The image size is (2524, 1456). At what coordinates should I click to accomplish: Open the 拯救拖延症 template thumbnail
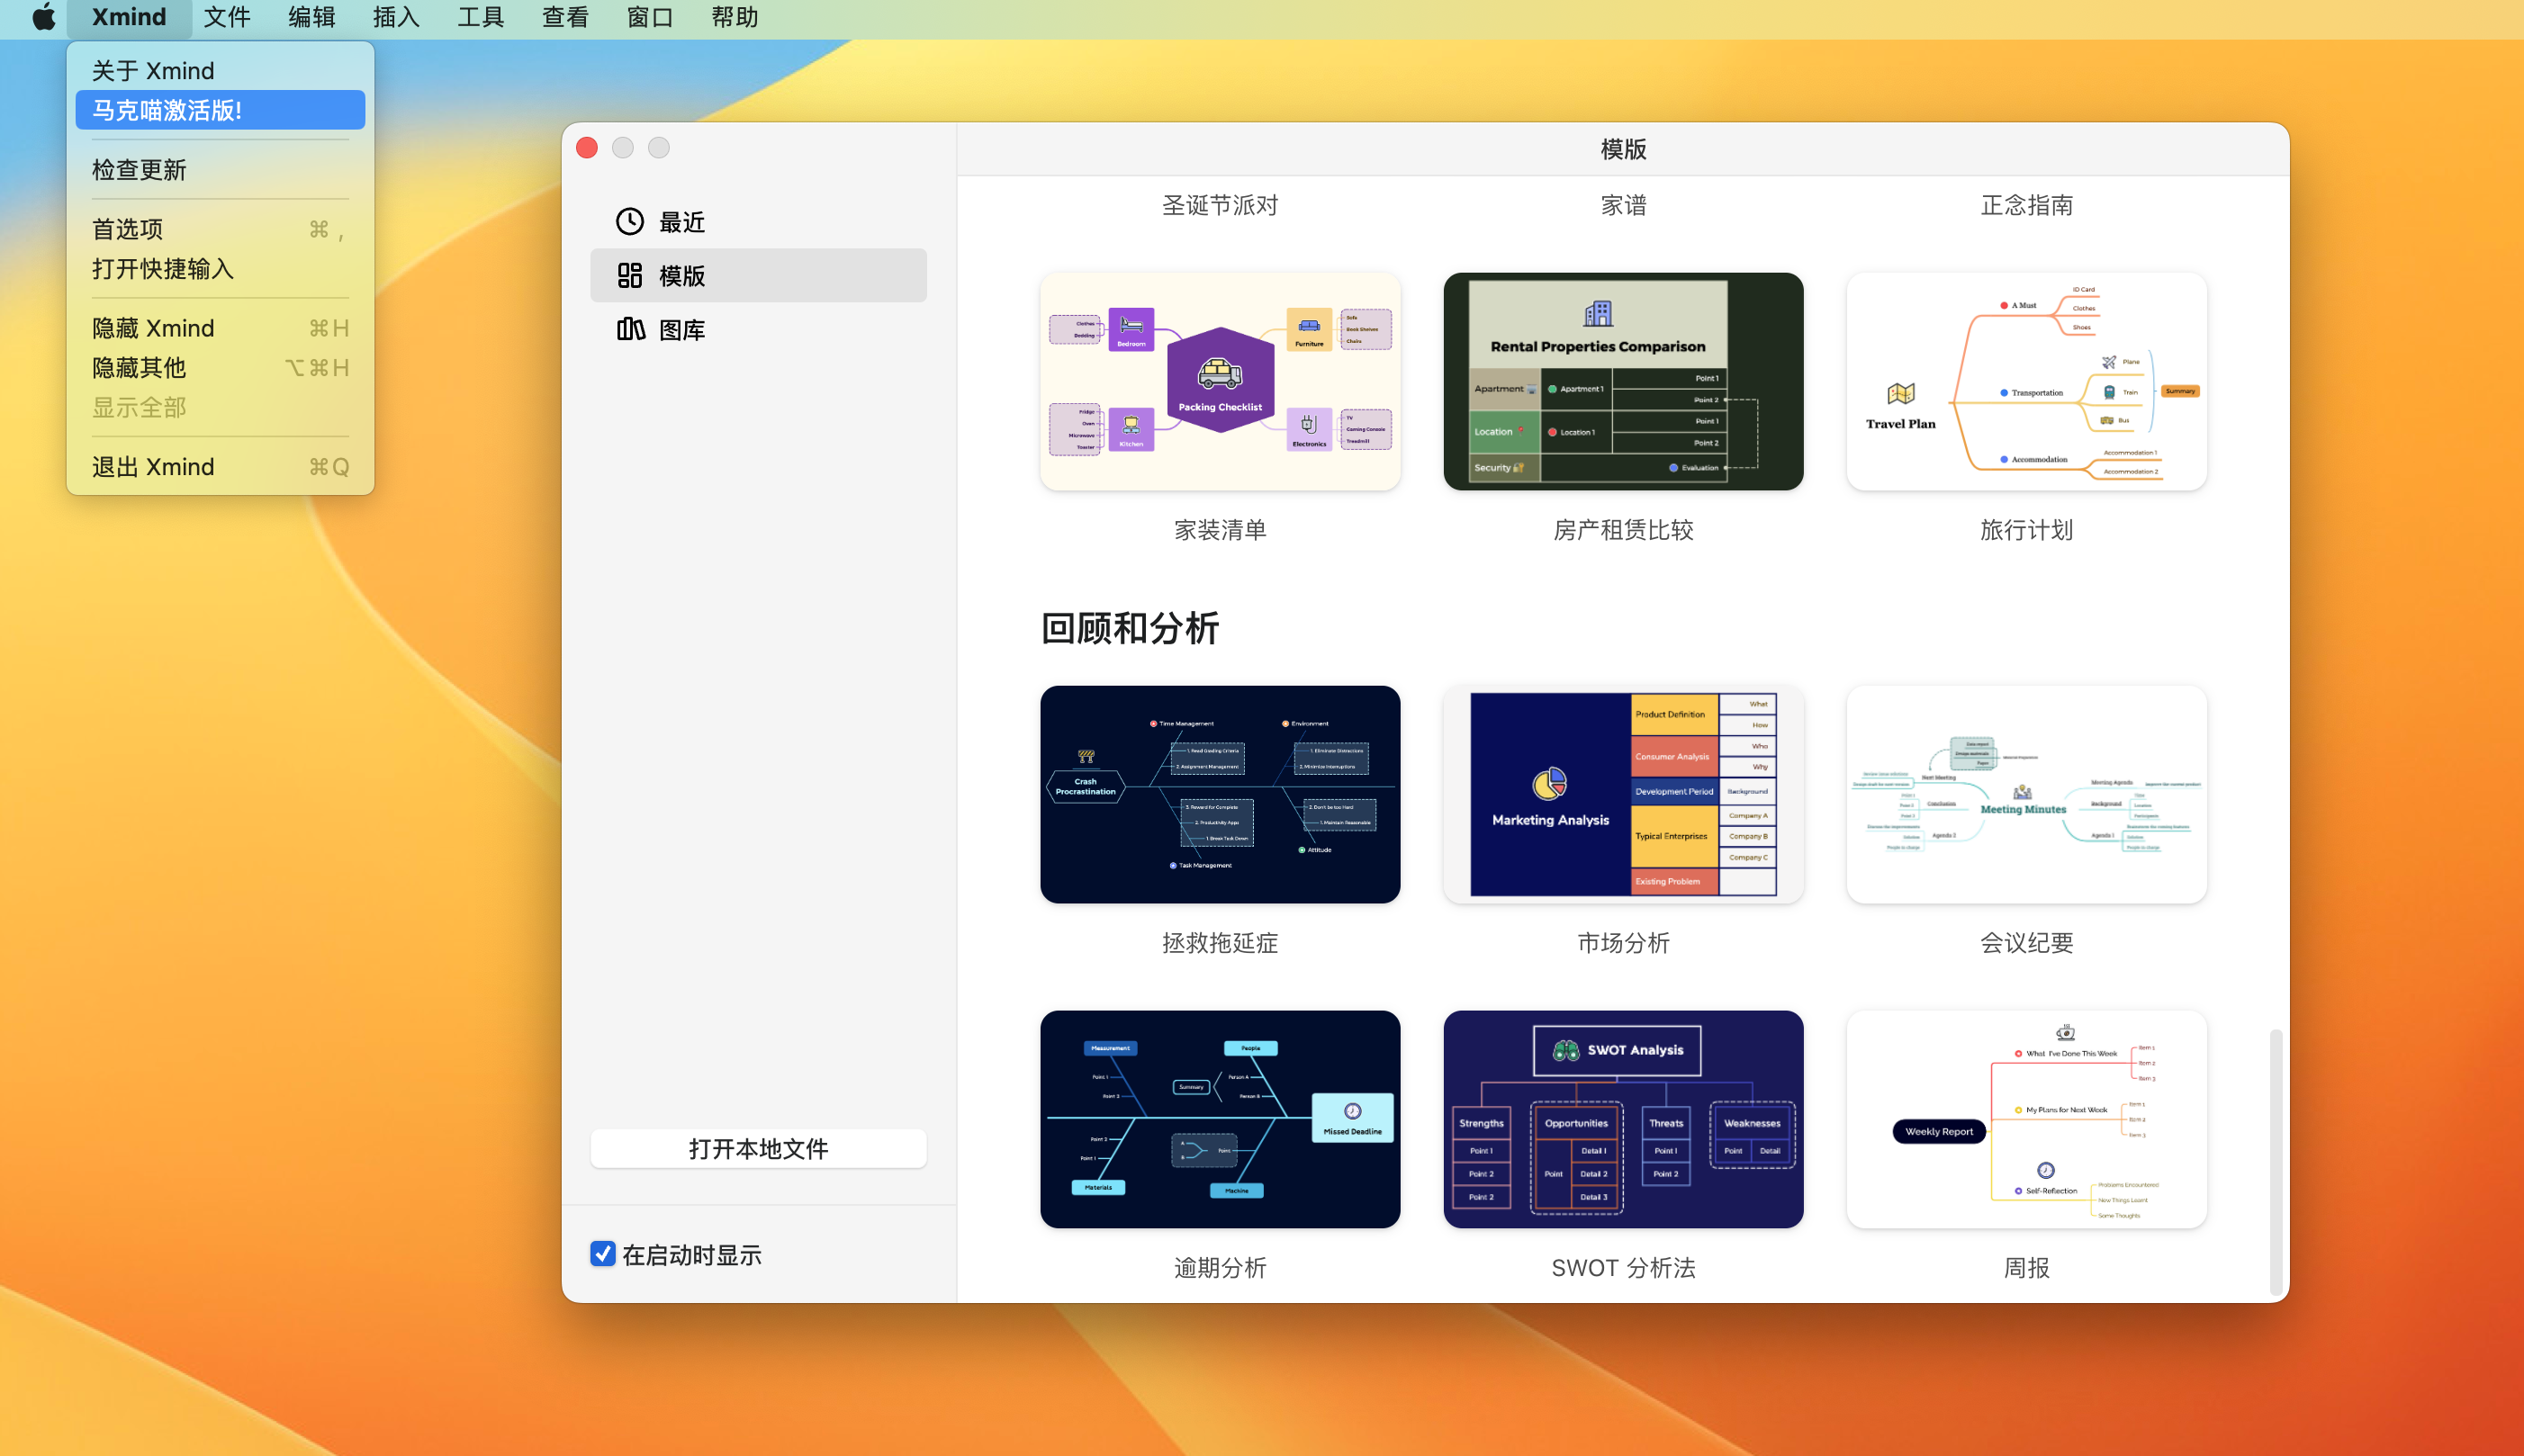pos(1219,794)
